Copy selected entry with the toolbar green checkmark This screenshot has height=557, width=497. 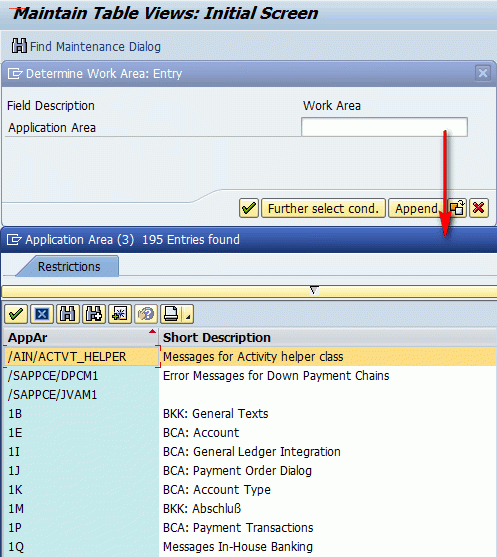point(16,314)
